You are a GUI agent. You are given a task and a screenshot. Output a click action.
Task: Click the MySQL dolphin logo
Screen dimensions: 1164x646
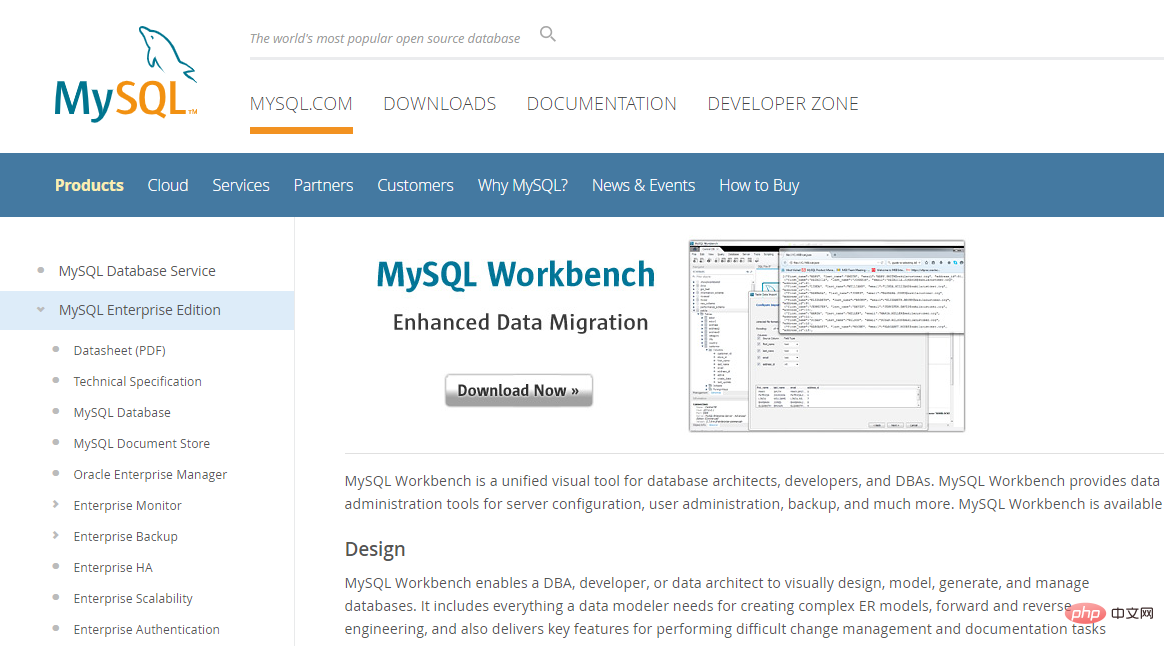pyautogui.click(x=126, y=74)
